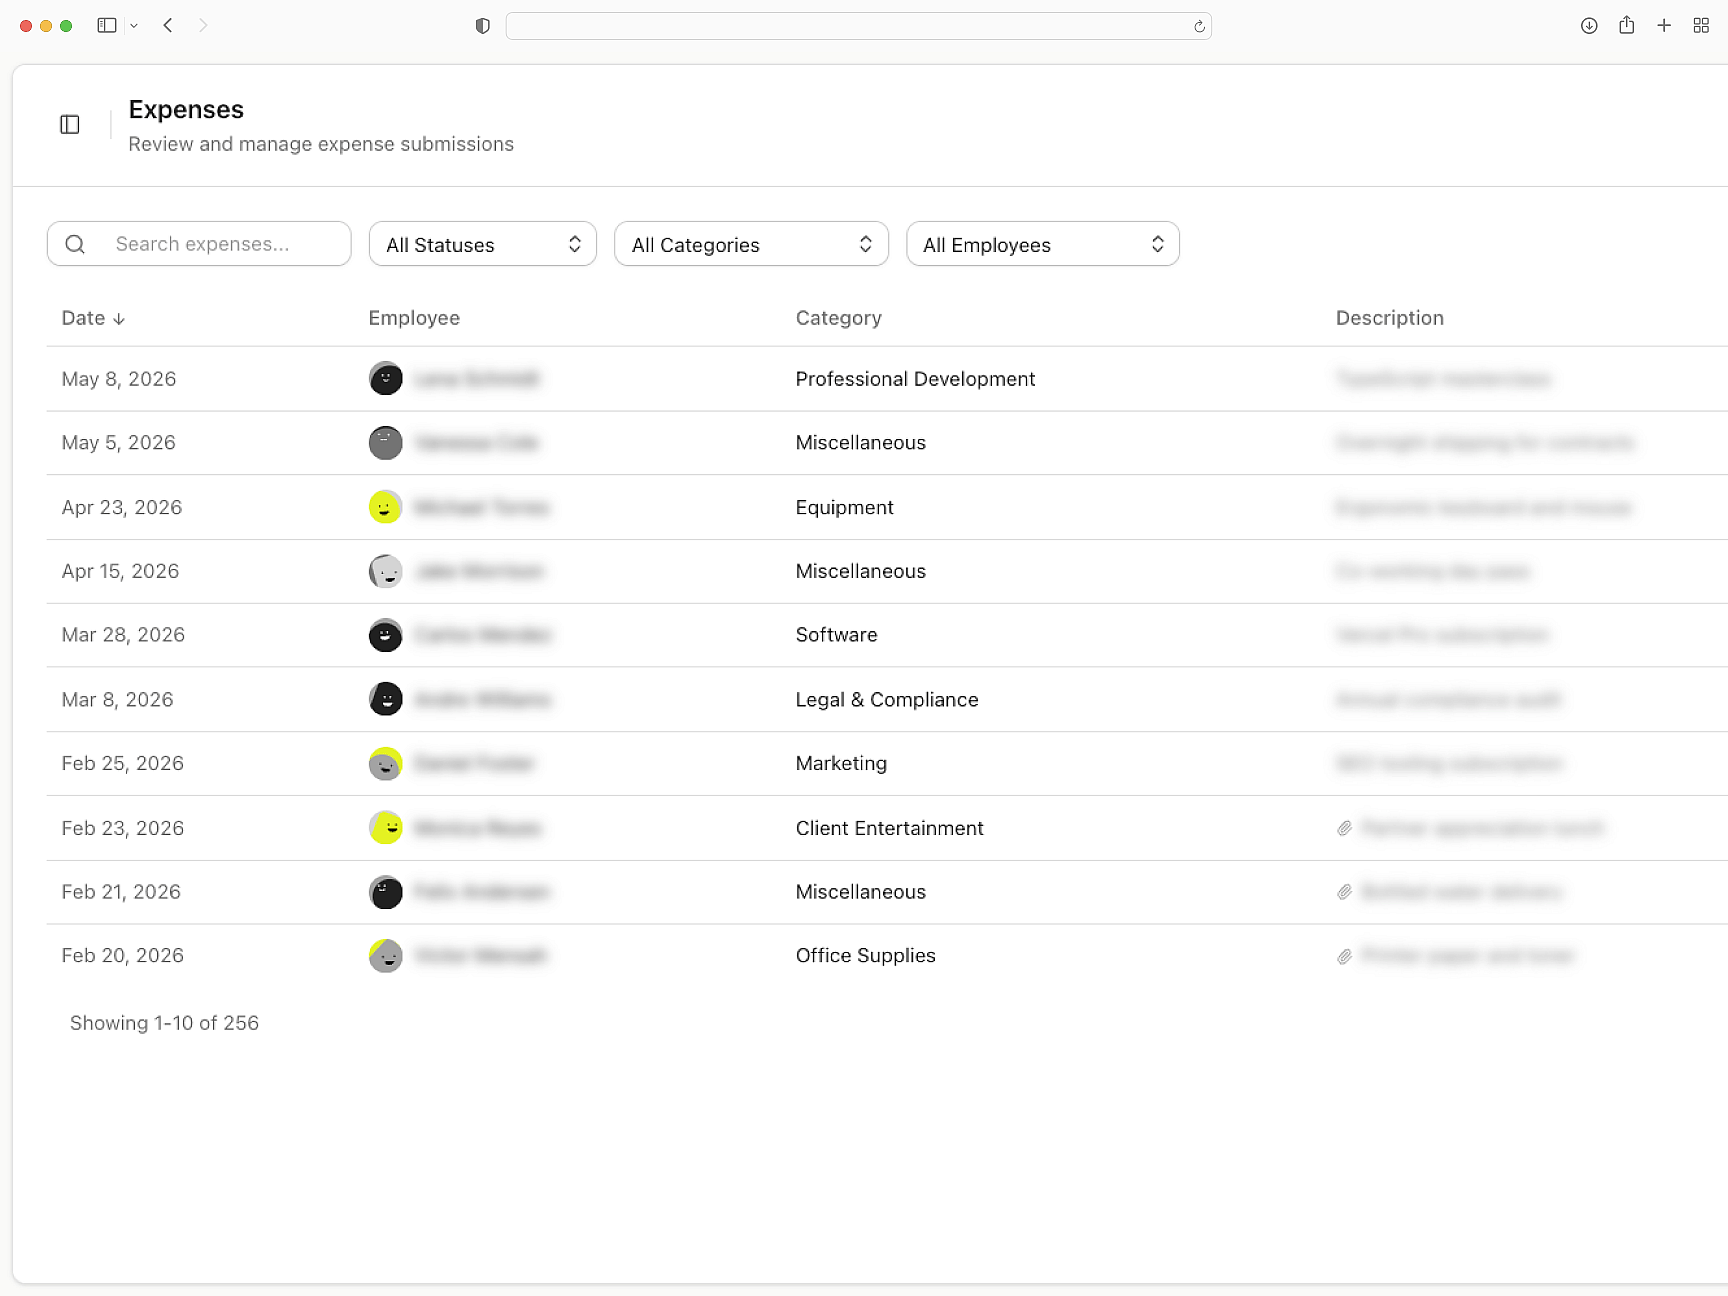
Task: Click the downloads icon in Safari toolbar
Action: click(1588, 25)
